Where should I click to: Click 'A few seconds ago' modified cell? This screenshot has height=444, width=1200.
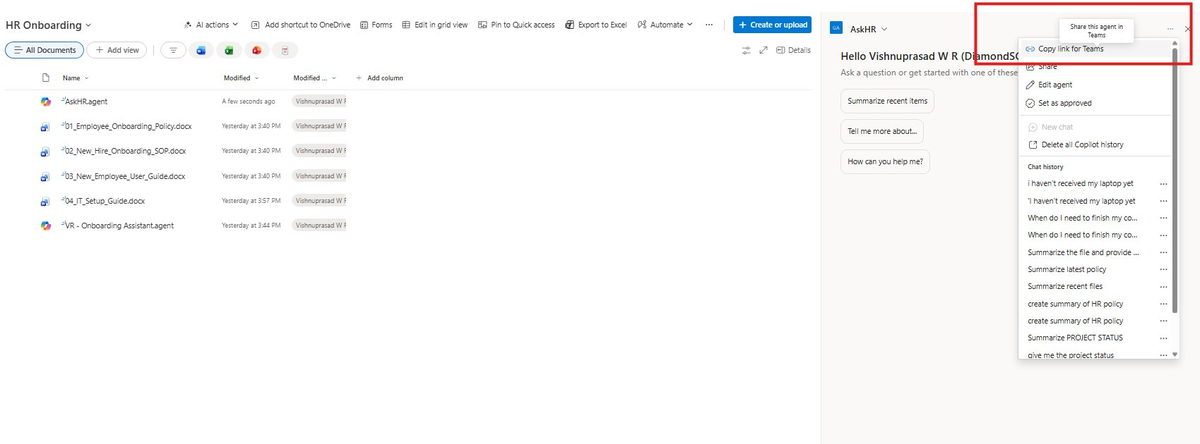[248, 102]
